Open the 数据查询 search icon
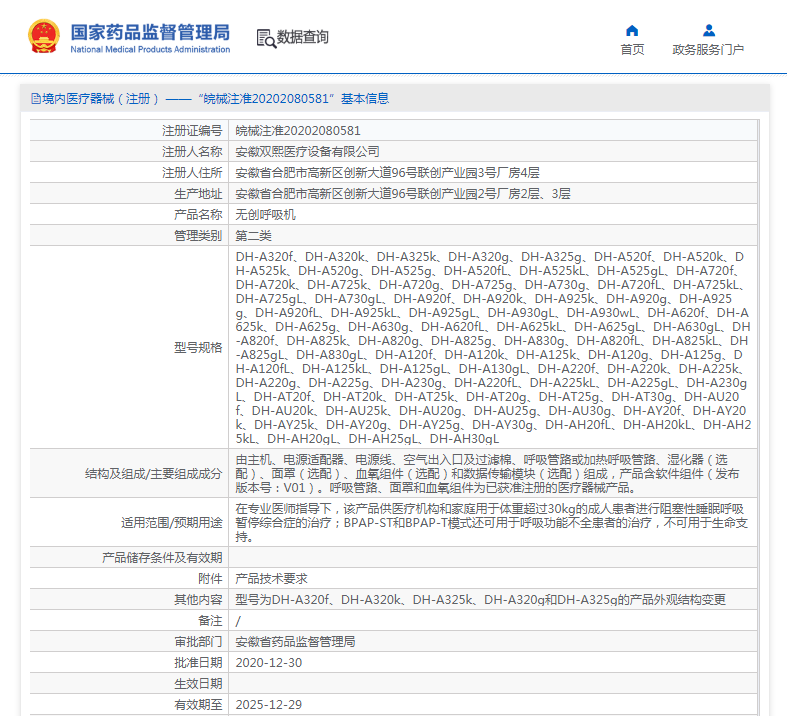787x716 pixels. point(266,38)
